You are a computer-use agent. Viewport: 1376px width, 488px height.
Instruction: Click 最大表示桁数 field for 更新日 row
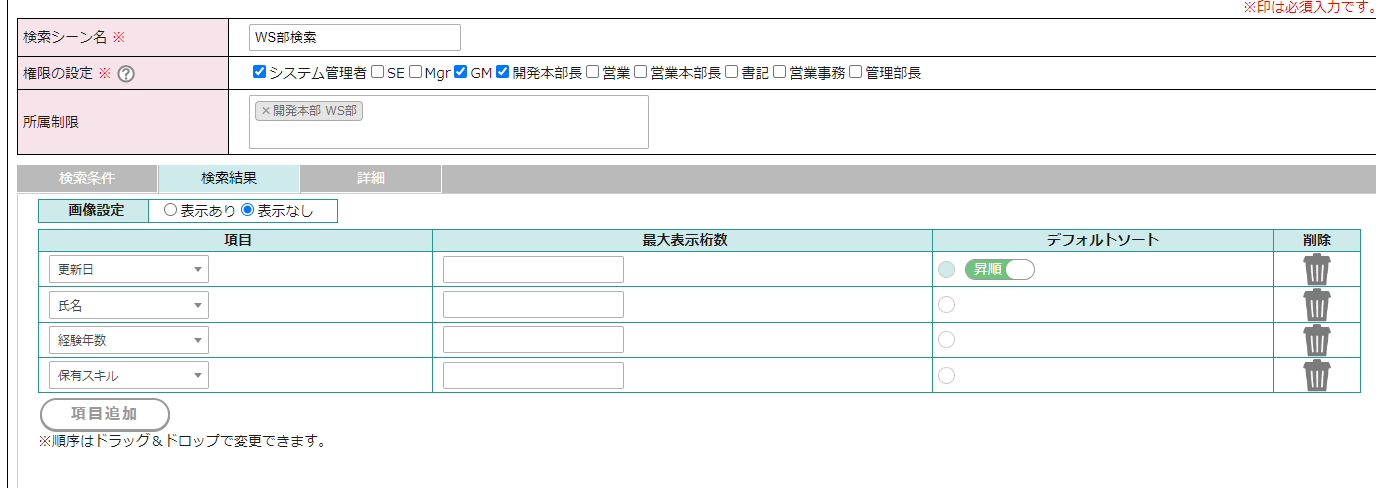pyautogui.click(x=533, y=269)
